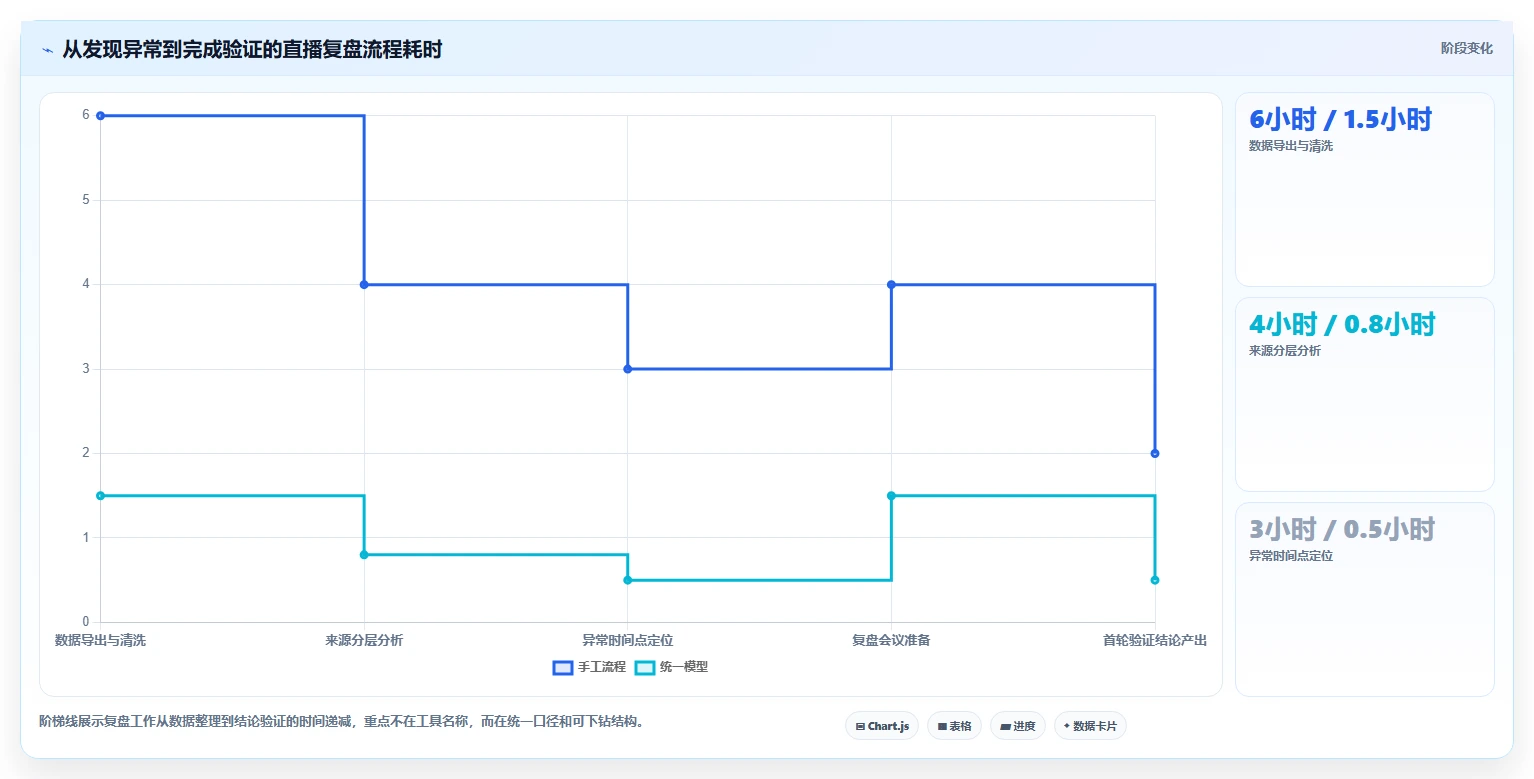The width and height of the screenshot is (1534, 779).
Task: Click the 统一模型 data point at 首轮验证结论产出
Action: [x=1155, y=580]
